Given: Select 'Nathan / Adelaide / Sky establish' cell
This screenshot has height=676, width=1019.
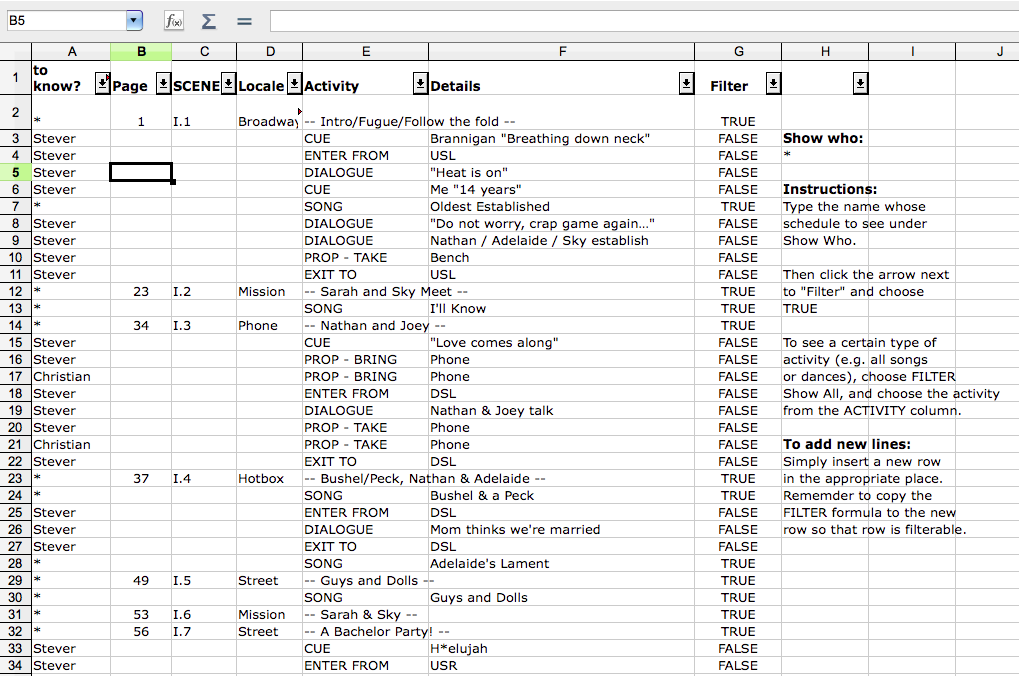Looking at the screenshot, I should click(561, 240).
